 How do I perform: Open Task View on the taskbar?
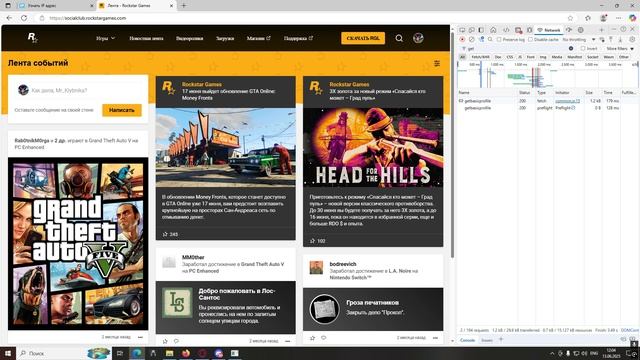120,353
